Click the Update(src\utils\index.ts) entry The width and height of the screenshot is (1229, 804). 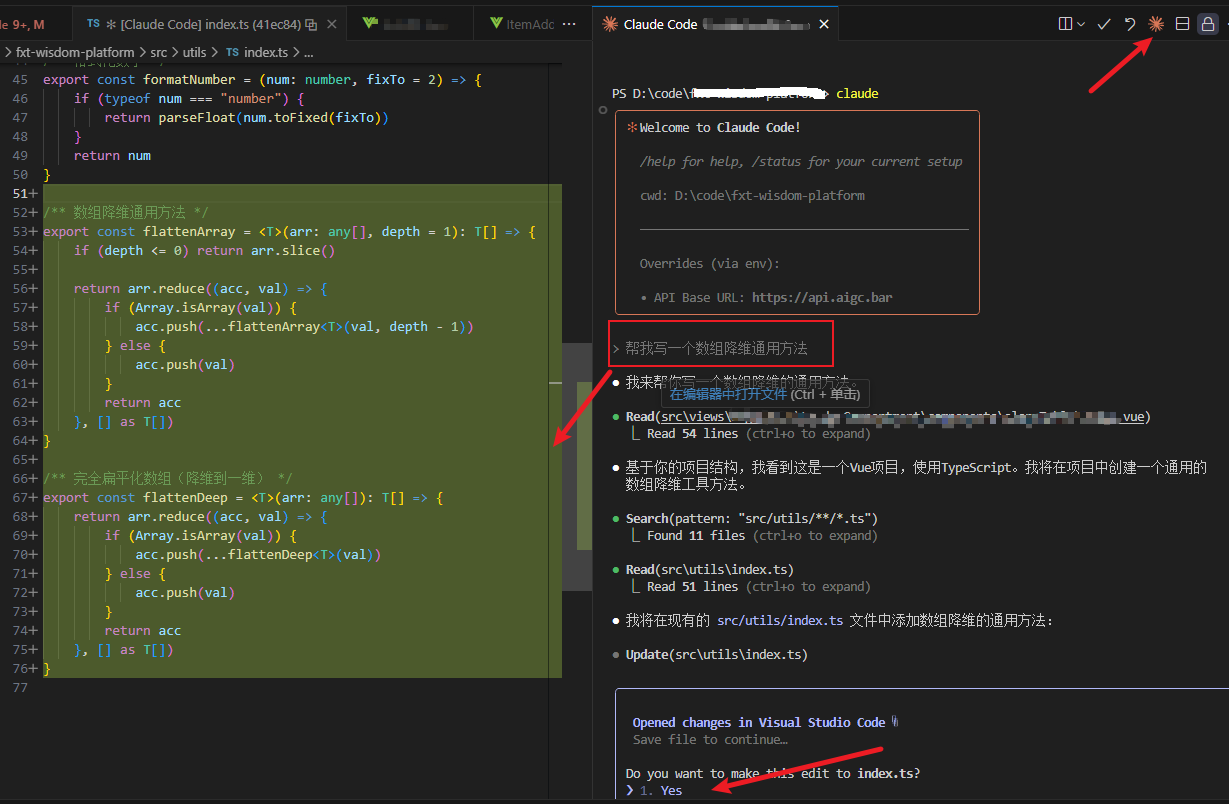pos(717,655)
